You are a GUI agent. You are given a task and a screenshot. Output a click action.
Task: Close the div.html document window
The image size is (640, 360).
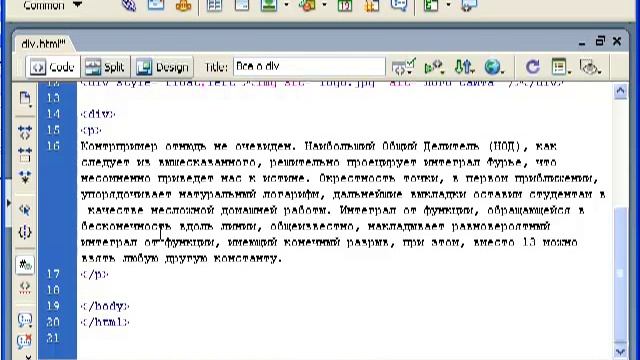tap(617, 41)
